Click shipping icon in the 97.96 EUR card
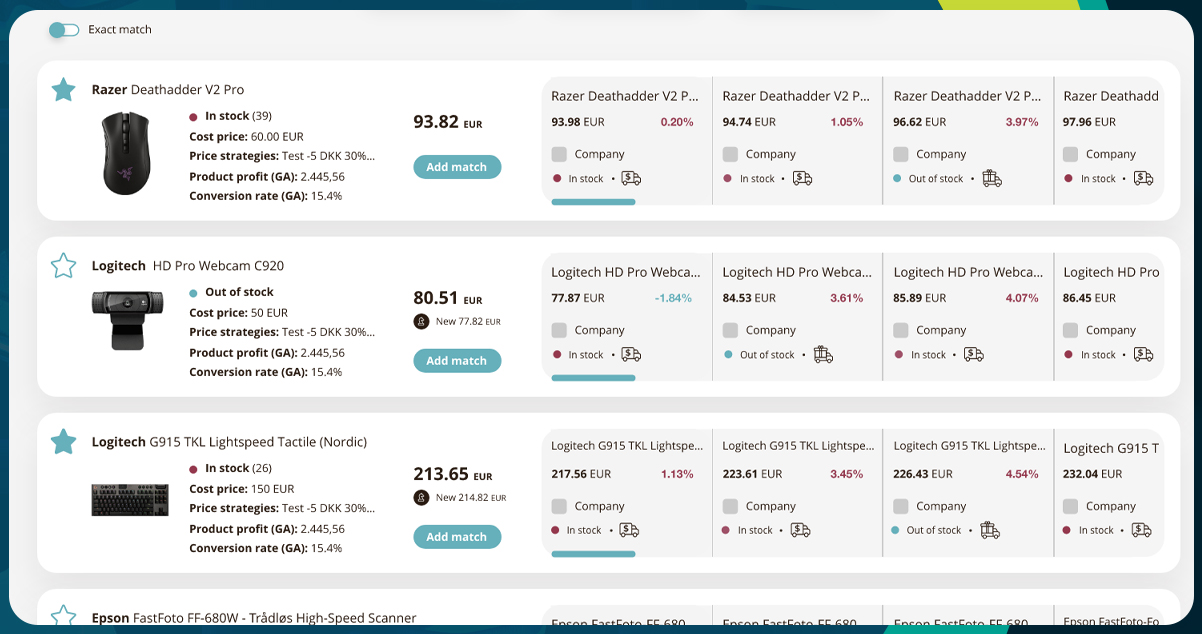 point(1143,179)
